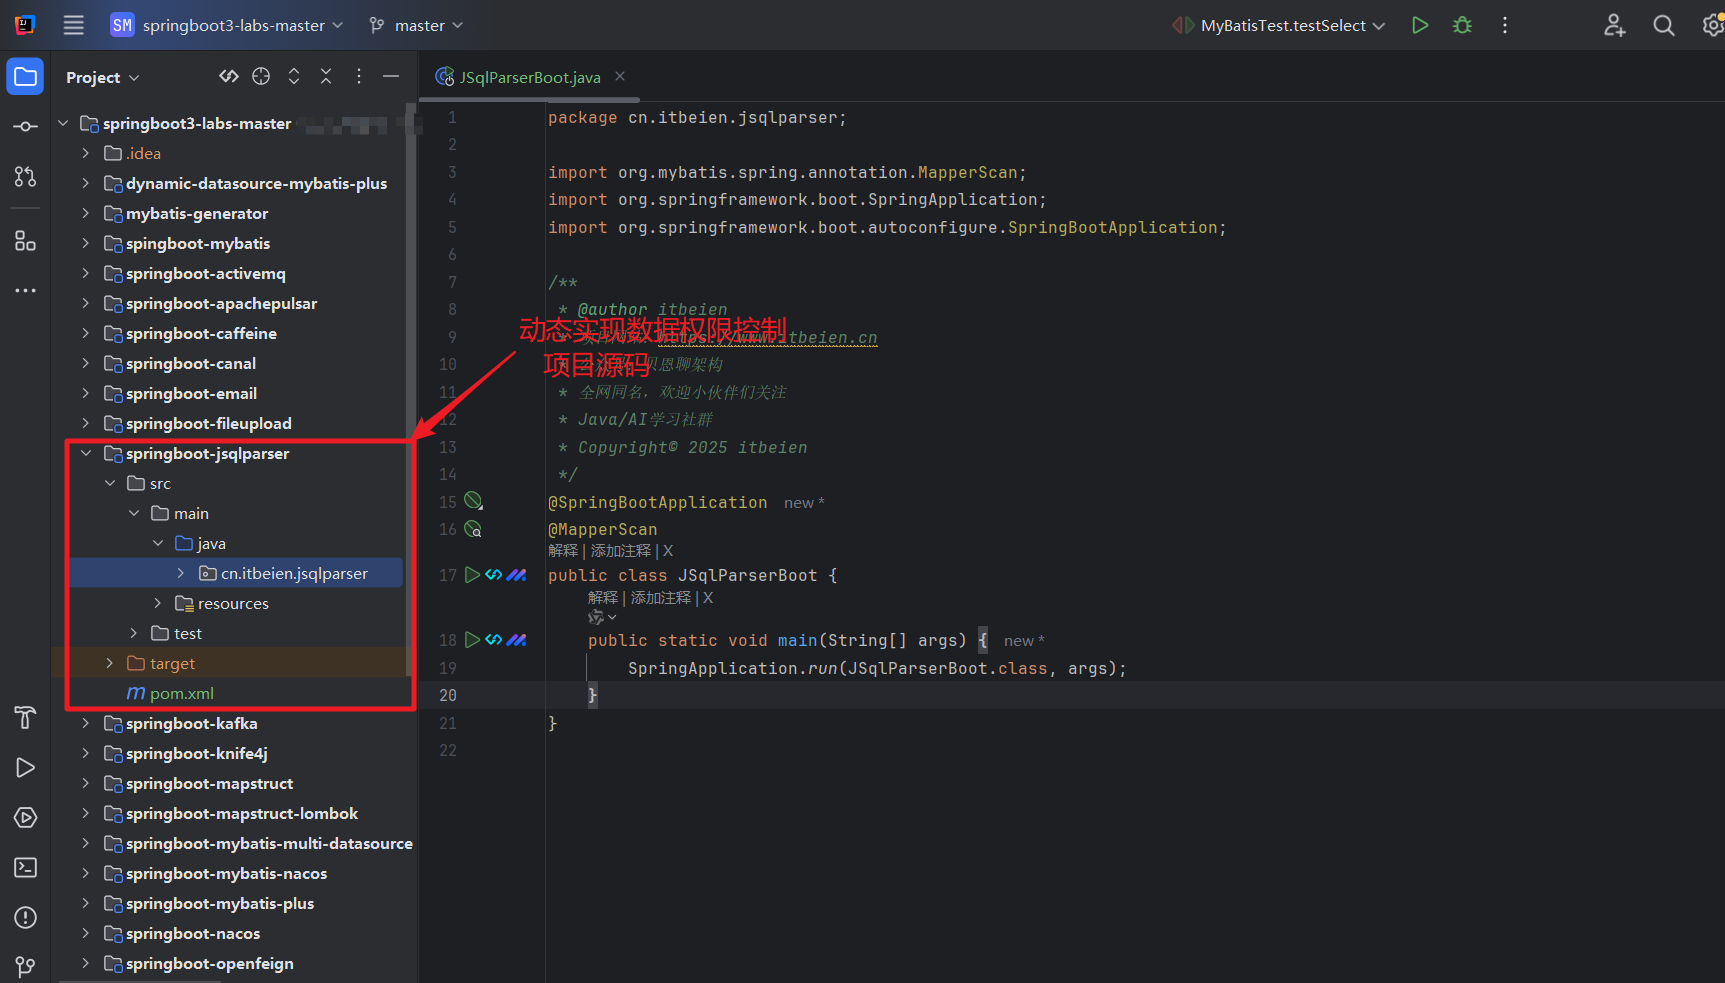Click SpringBootApplication annotation on line 15
This screenshot has width=1725, height=983.
tap(658, 502)
